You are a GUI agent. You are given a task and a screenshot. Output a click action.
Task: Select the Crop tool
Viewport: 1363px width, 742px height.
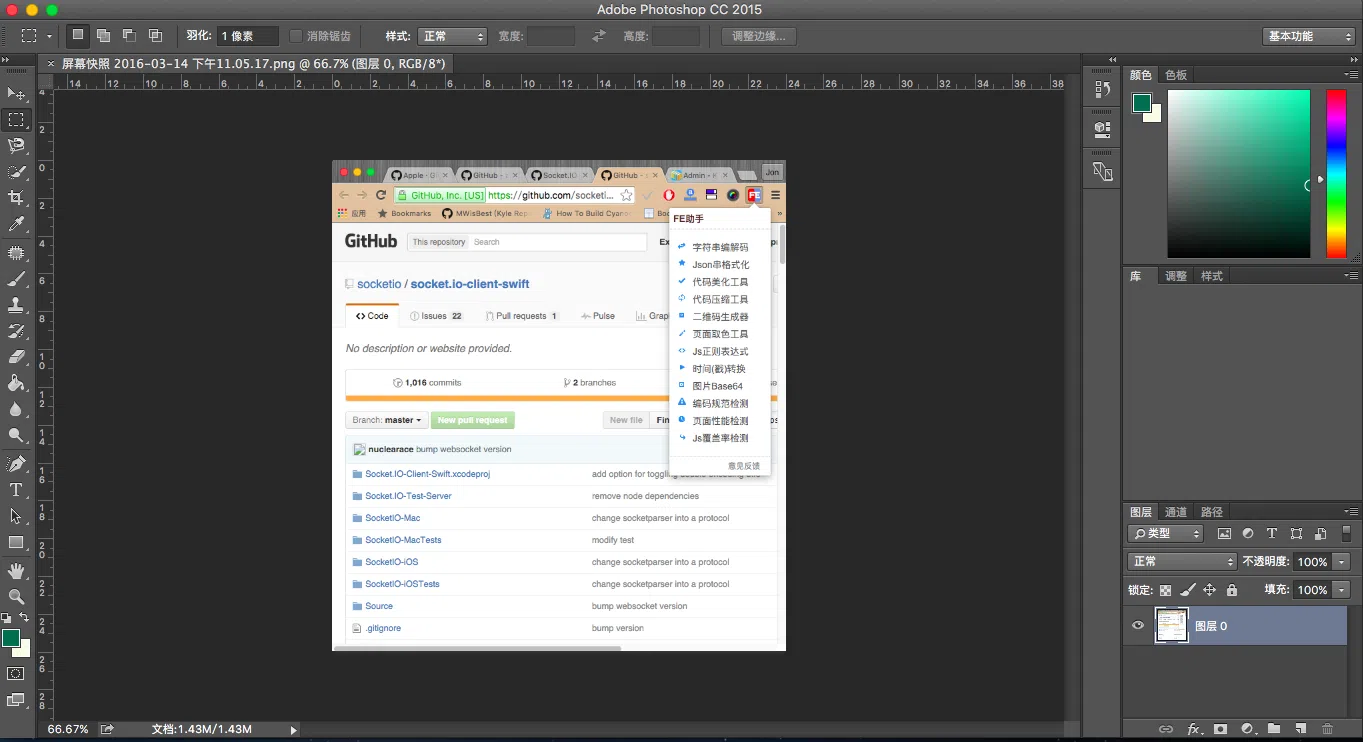click(x=16, y=198)
